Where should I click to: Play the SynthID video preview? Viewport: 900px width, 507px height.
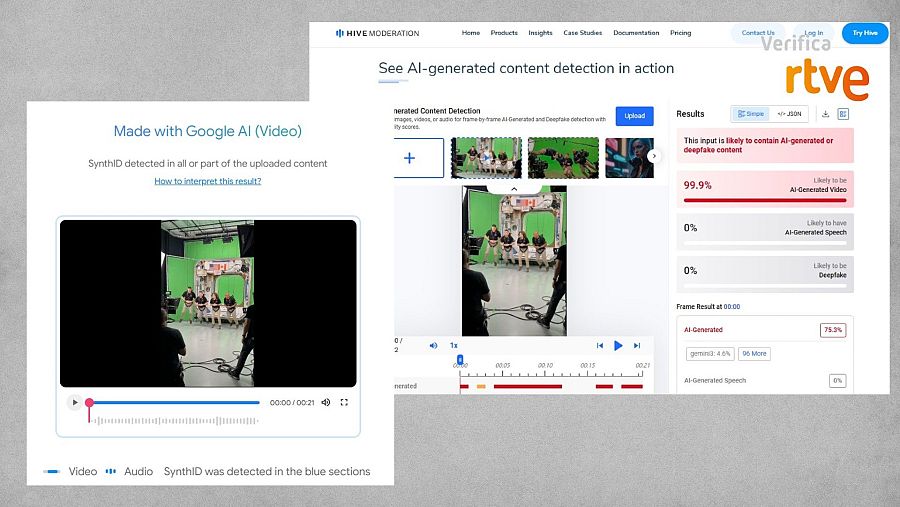click(74, 402)
